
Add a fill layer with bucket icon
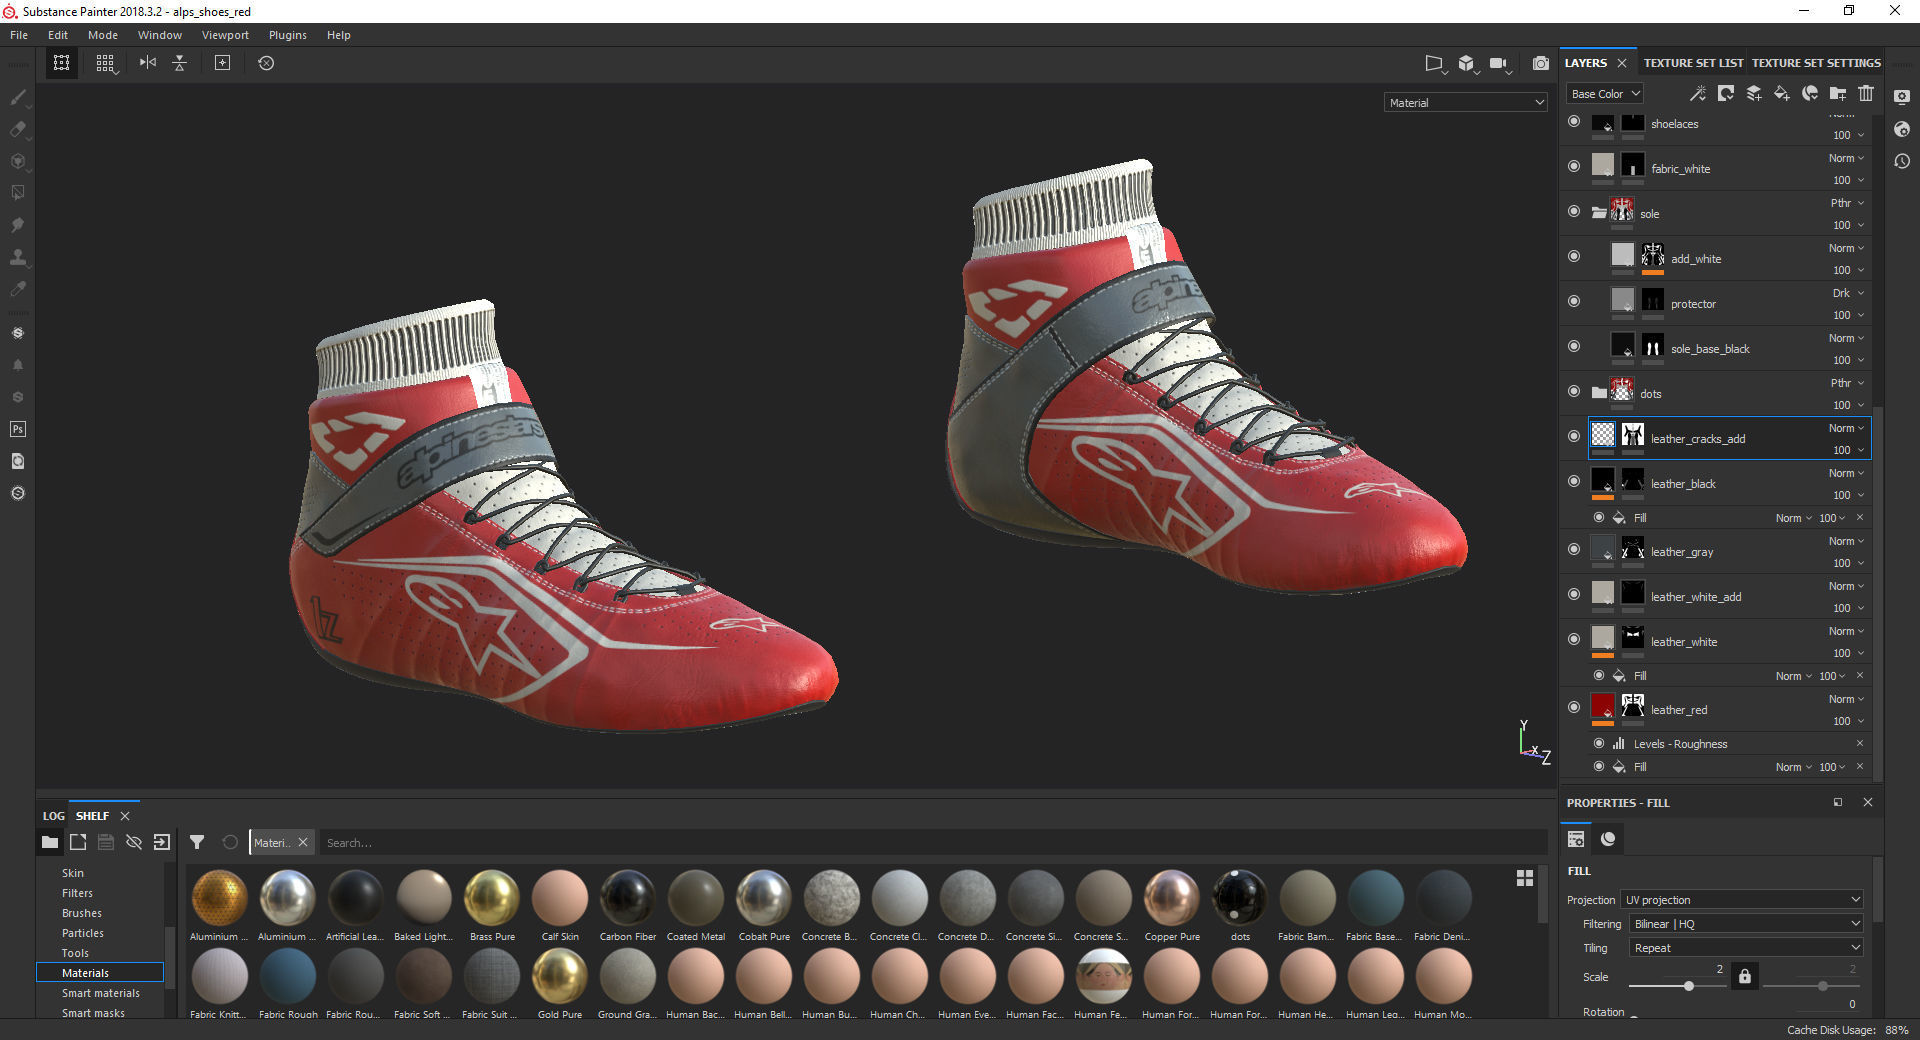pos(1782,93)
